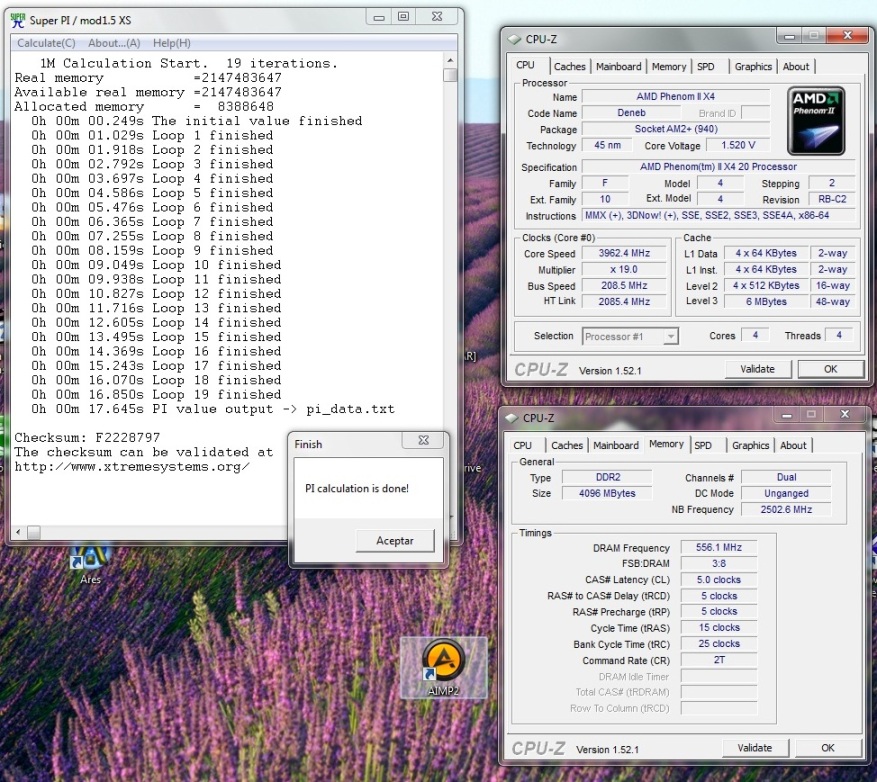Click the Multiplier value x 19.0

point(624,270)
